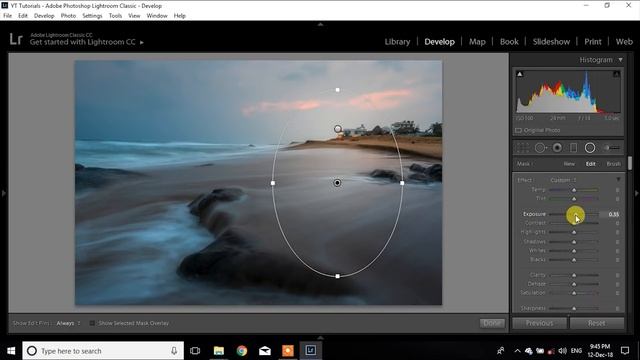Expand the top panel arrow
The image size is (640, 360).
coord(320,24)
